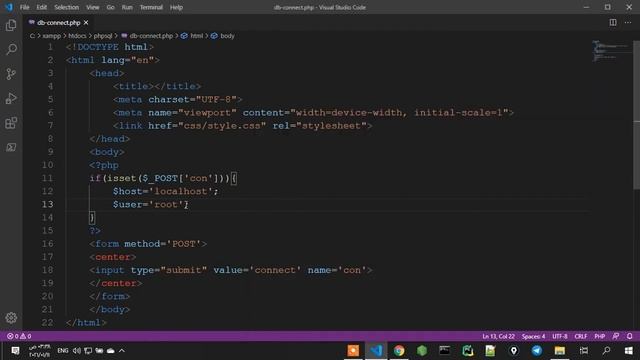The width and height of the screenshot is (640, 360).
Task: Close the db-connect.php tab
Action: tap(86, 22)
